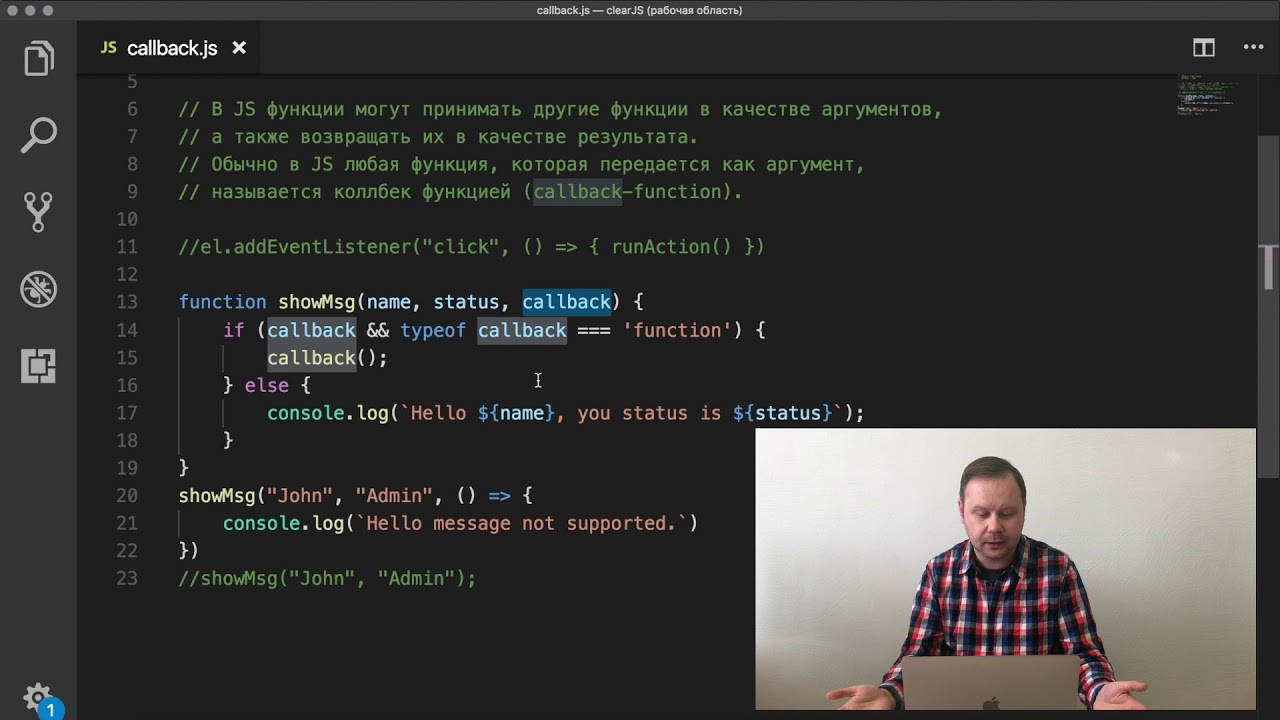1280x720 pixels.
Task: Click the "John" string on line 20
Action: click(x=299, y=495)
